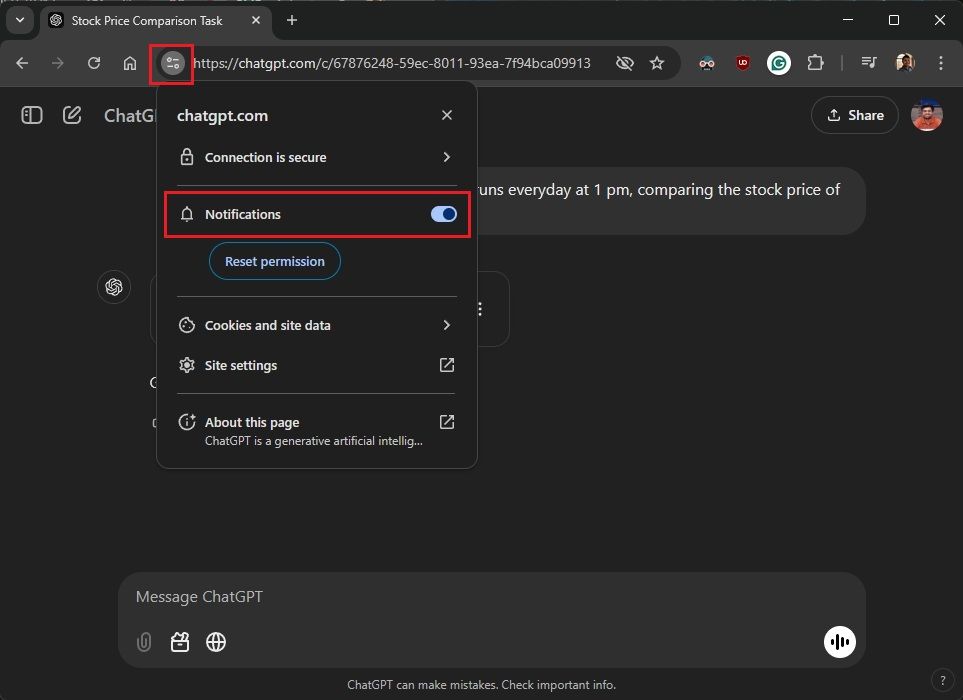Open the browser extensions puzzle icon
963x700 pixels.
coord(815,62)
